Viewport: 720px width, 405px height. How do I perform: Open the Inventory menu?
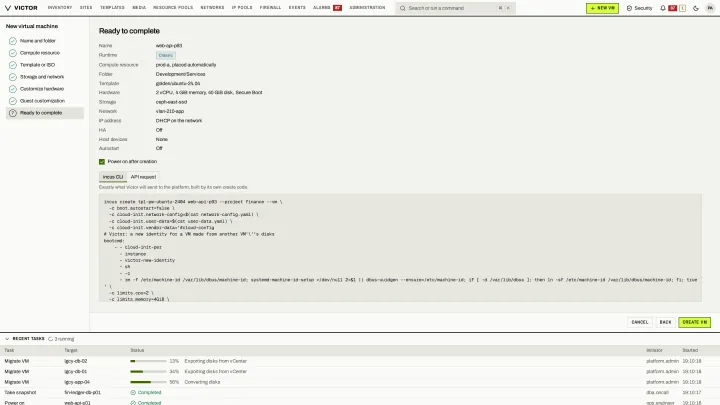pos(60,8)
